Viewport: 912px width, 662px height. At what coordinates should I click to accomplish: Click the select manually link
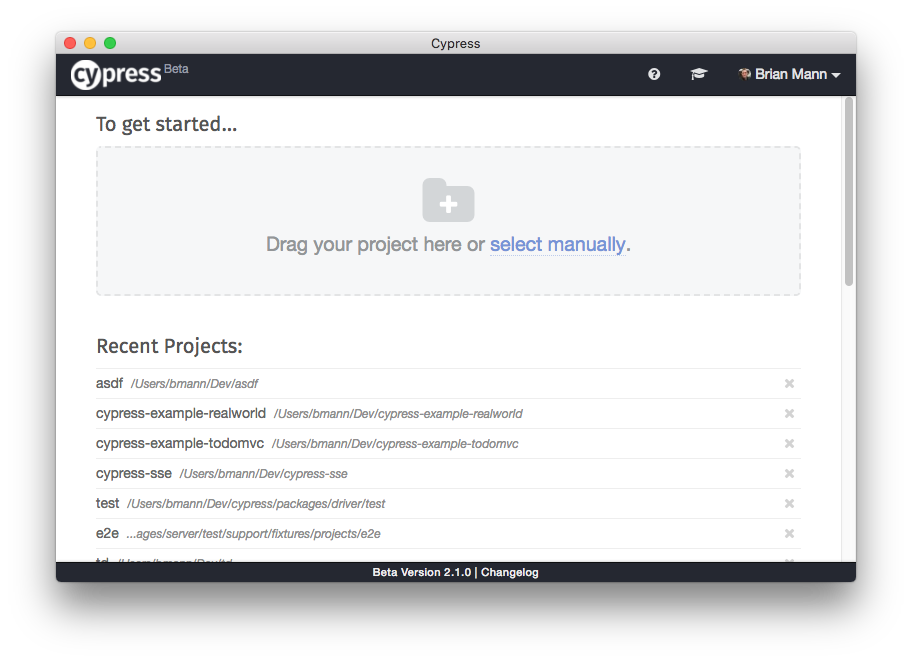tap(557, 244)
